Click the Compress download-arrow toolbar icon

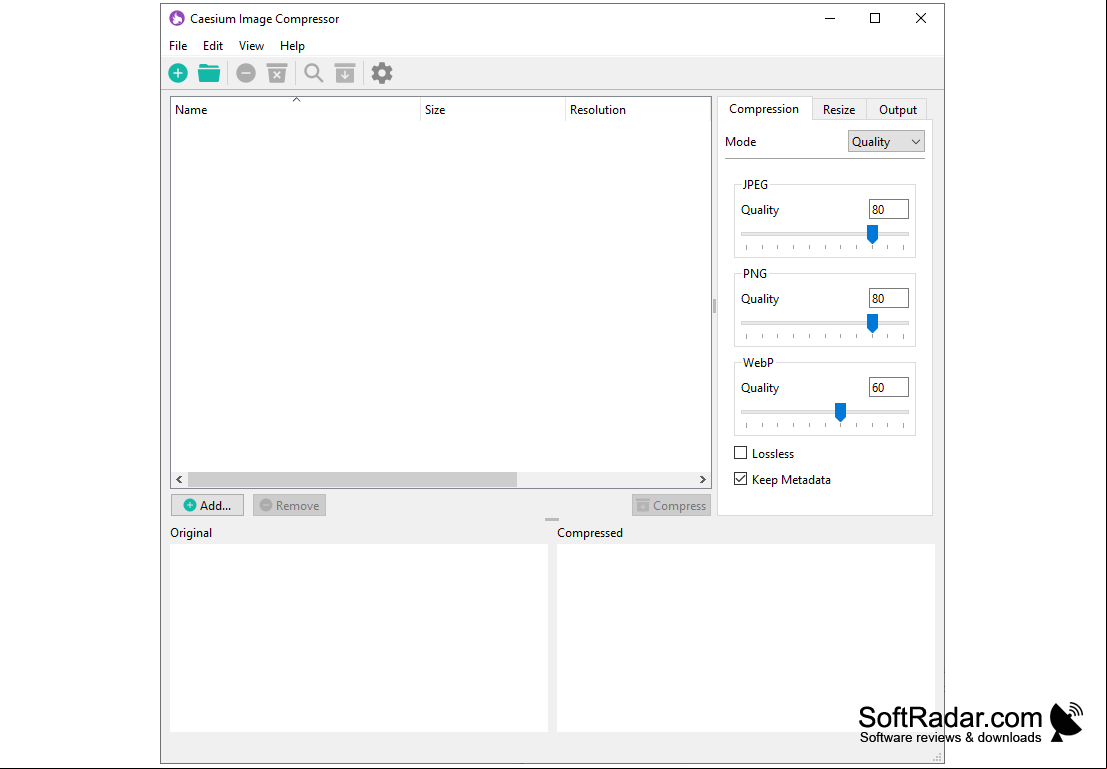click(345, 73)
